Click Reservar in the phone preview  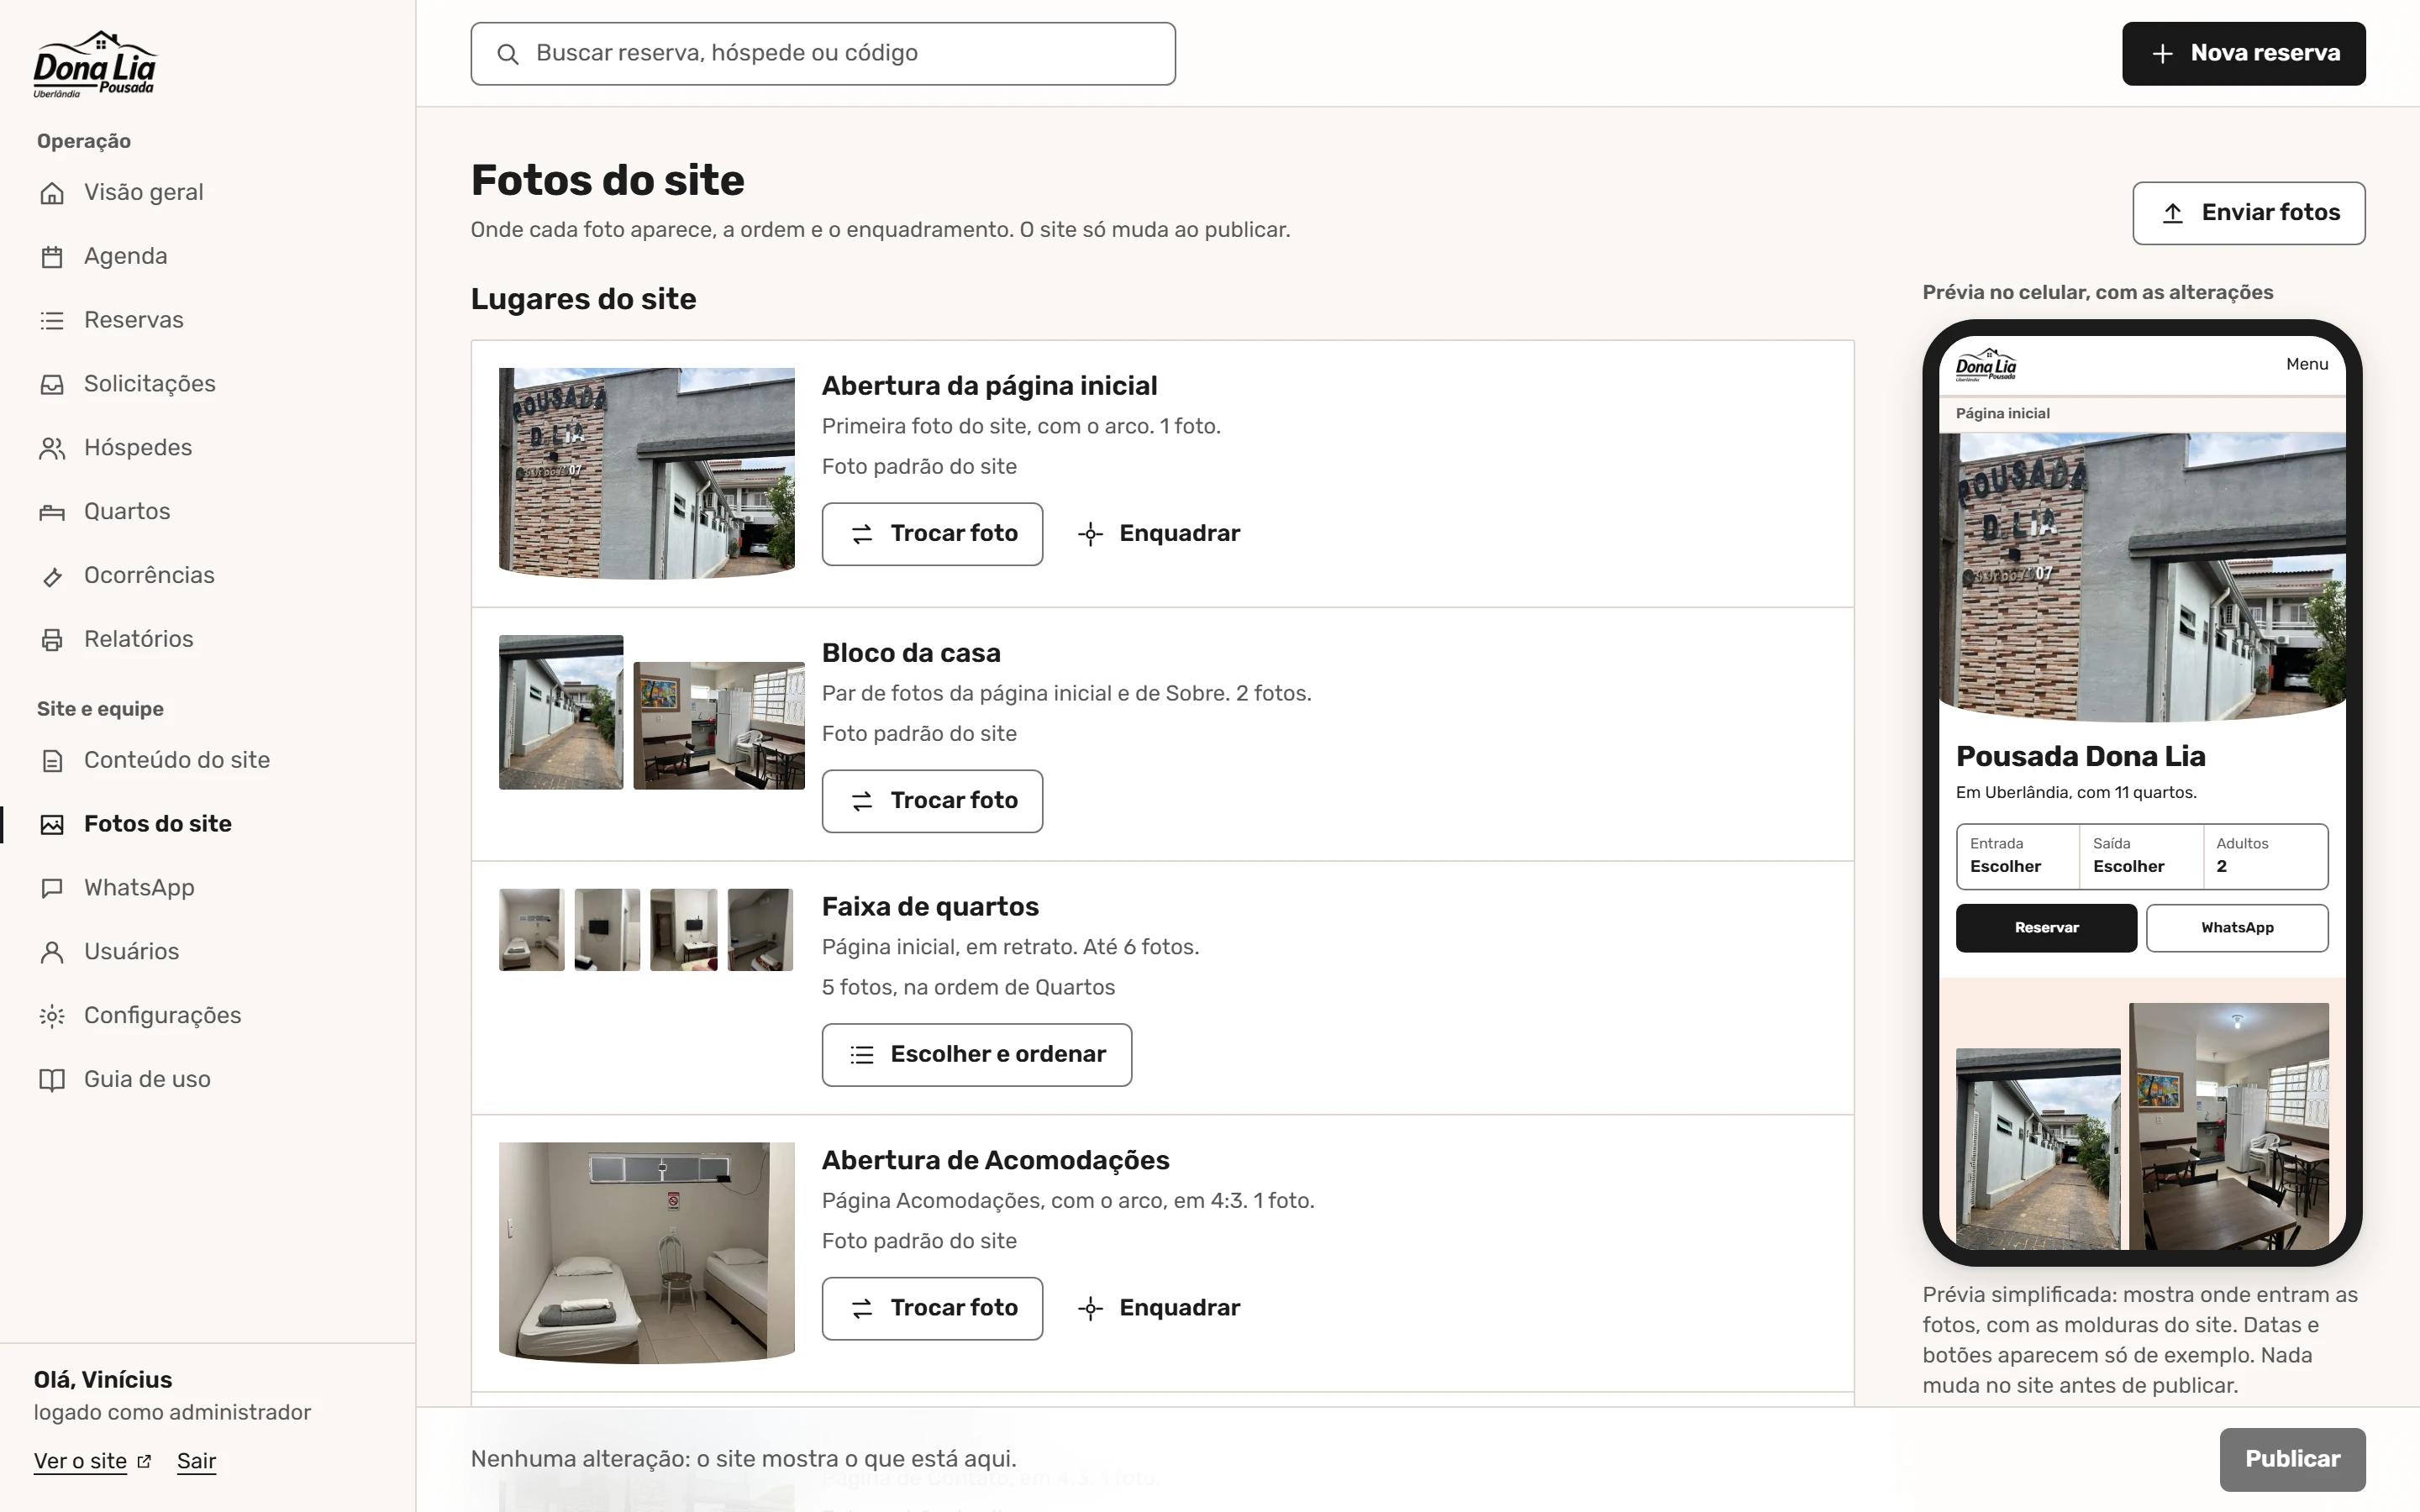point(2046,928)
